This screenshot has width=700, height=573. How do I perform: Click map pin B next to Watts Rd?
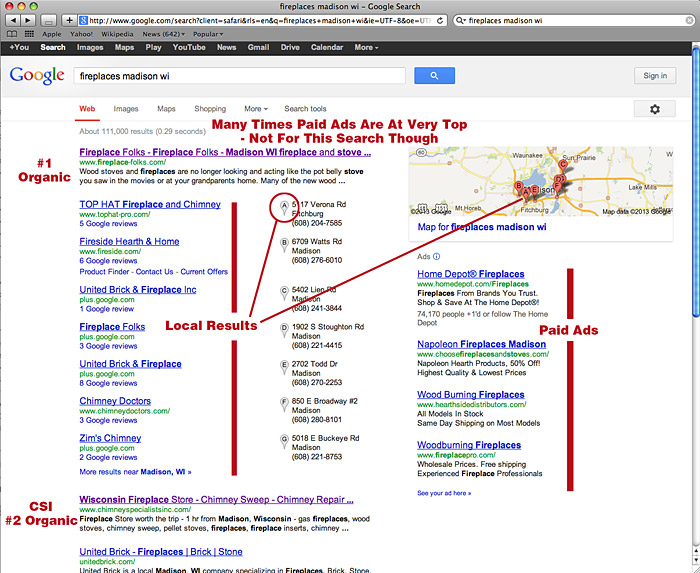click(284, 245)
